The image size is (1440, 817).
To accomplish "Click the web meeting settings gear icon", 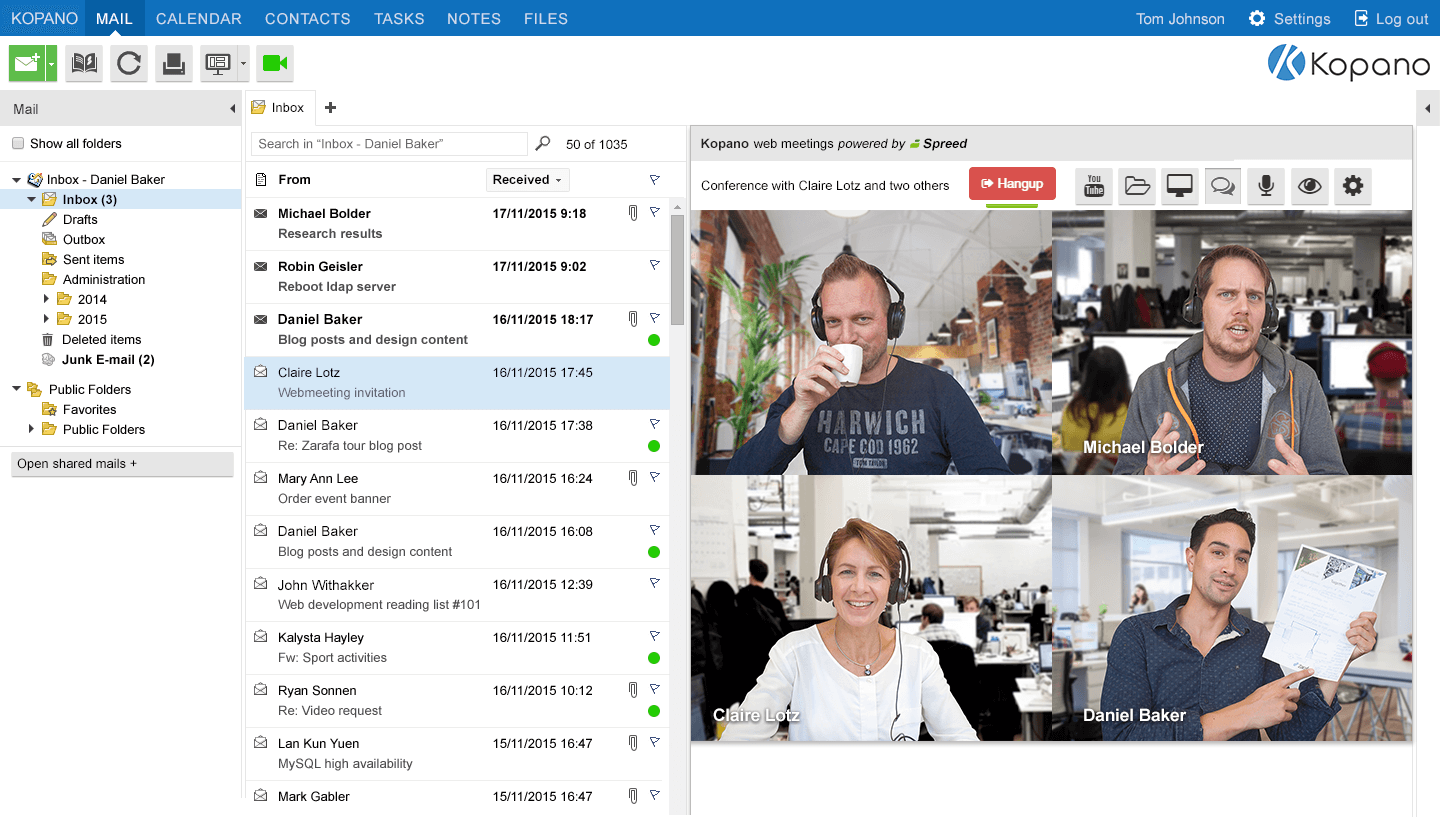I will pos(1353,186).
